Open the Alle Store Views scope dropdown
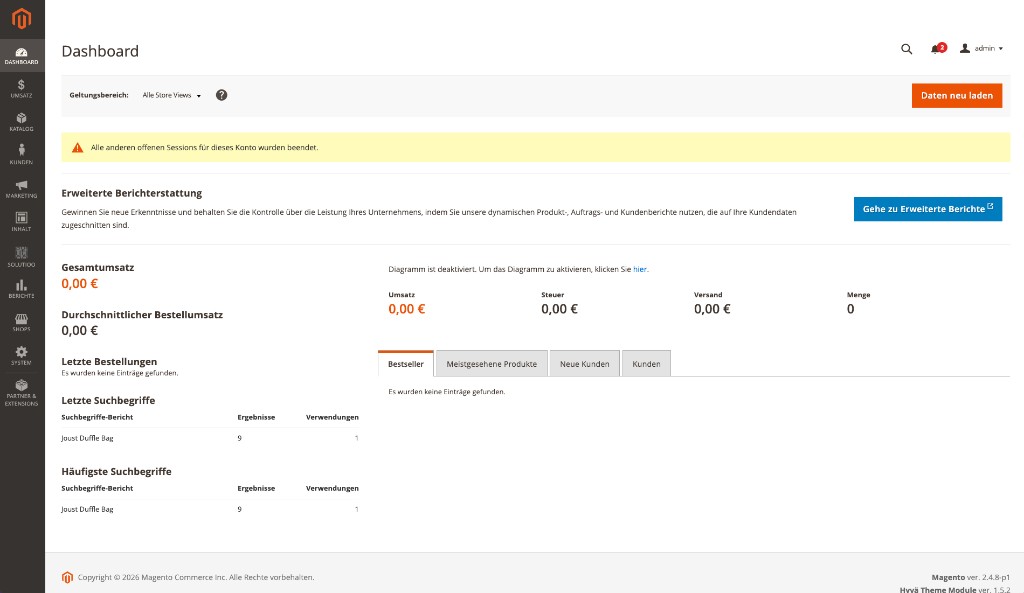Viewport: 1024px width, 593px height. pyautogui.click(x=172, y=95)
